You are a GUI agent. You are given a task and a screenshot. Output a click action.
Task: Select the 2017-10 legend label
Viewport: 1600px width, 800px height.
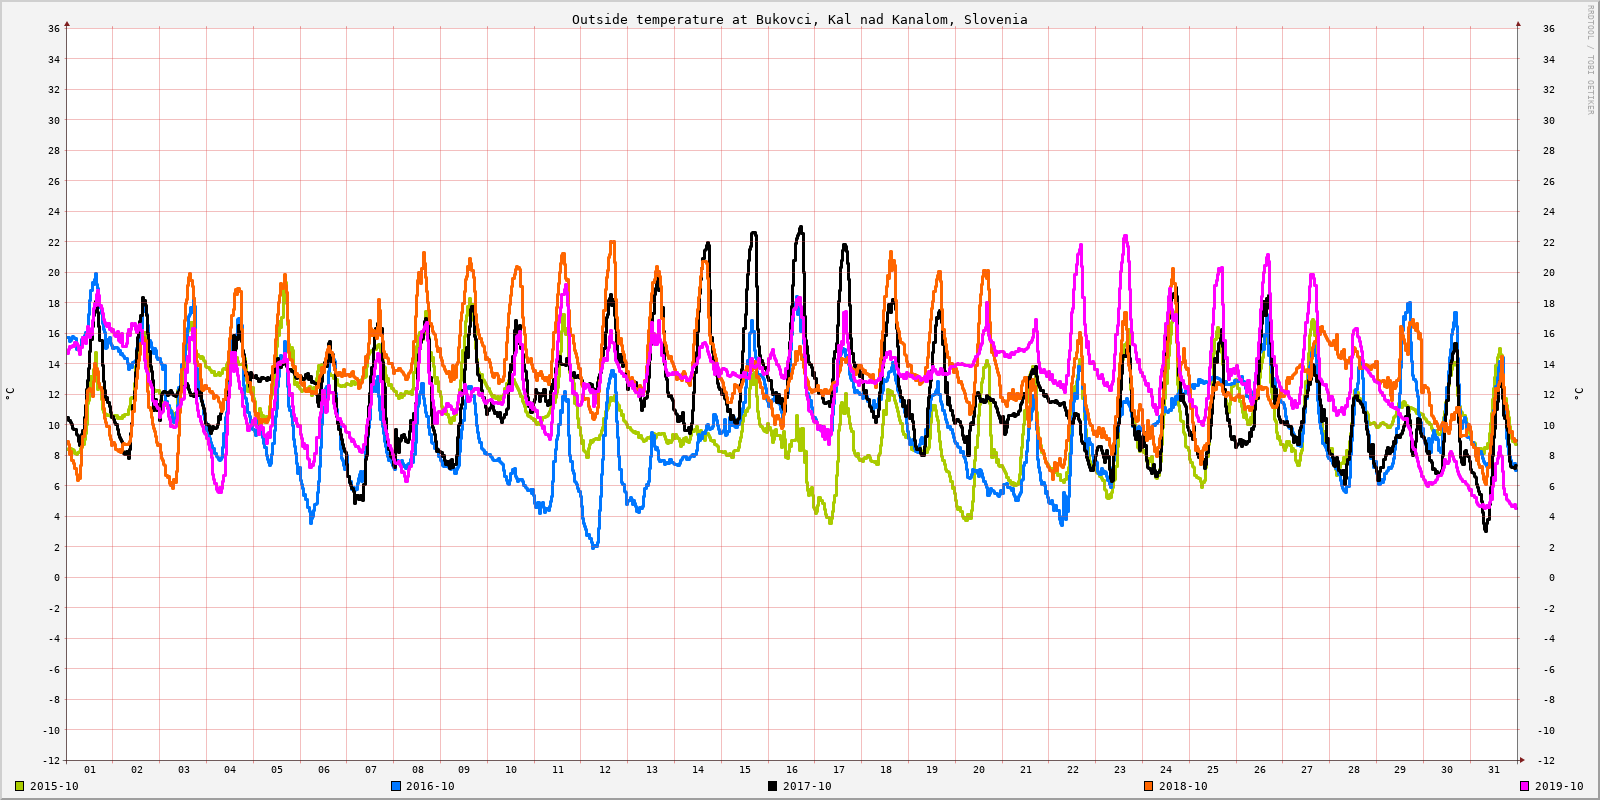807,786
